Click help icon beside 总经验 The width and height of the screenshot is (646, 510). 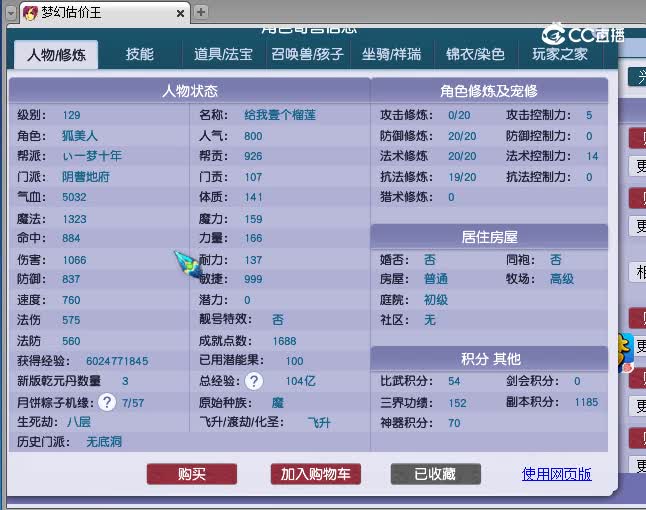click(254, 381)
